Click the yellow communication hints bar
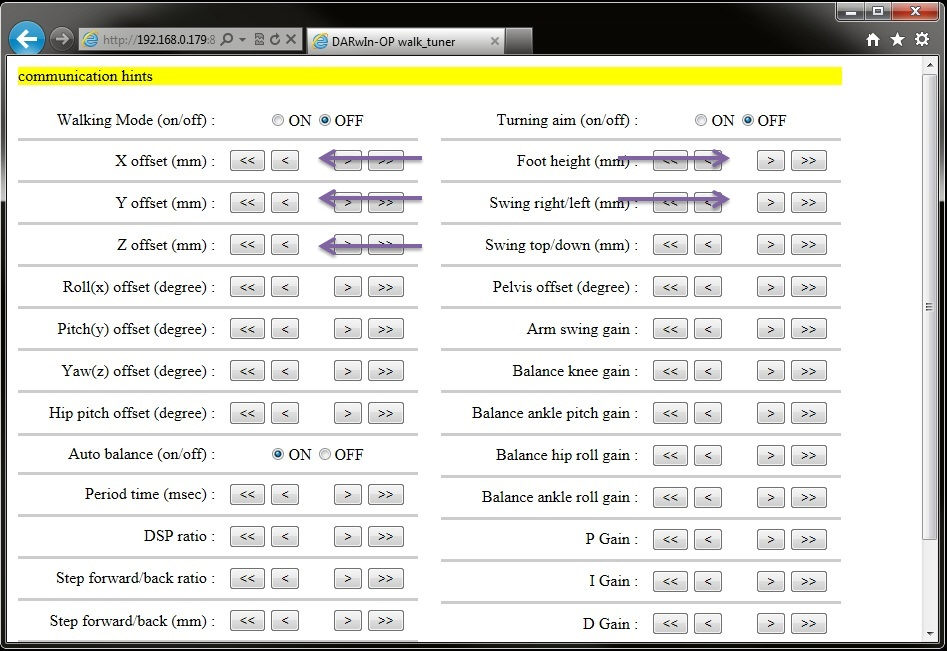This screenshot has height=651, width=947. pyautogui.click(x=429, y=76)
